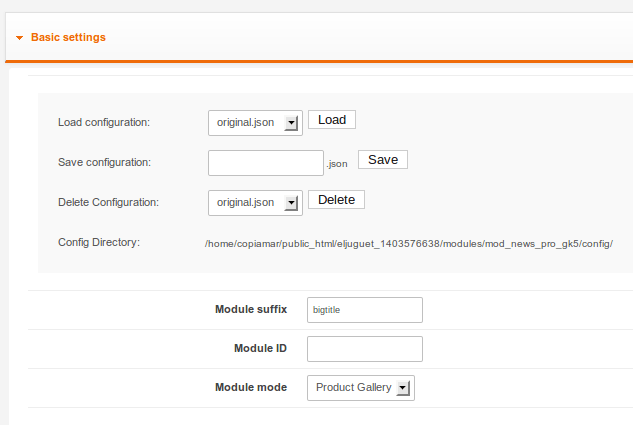This screenshot has height=425, width=633.
Task: Click the Save configuration label
Action: (x=104, y=162)
